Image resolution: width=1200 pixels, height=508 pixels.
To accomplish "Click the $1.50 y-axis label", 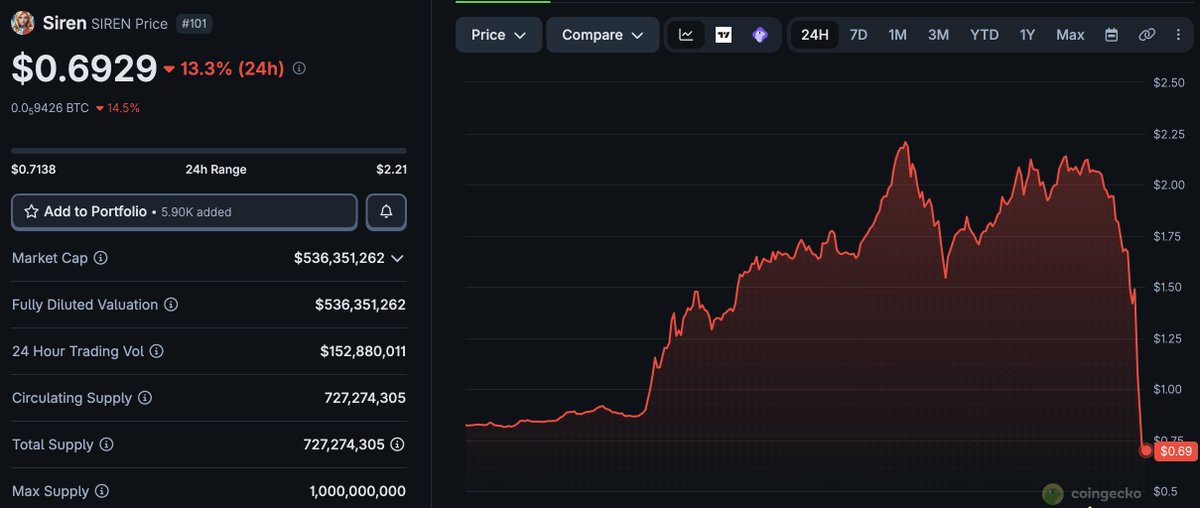I will (1168, 287).
